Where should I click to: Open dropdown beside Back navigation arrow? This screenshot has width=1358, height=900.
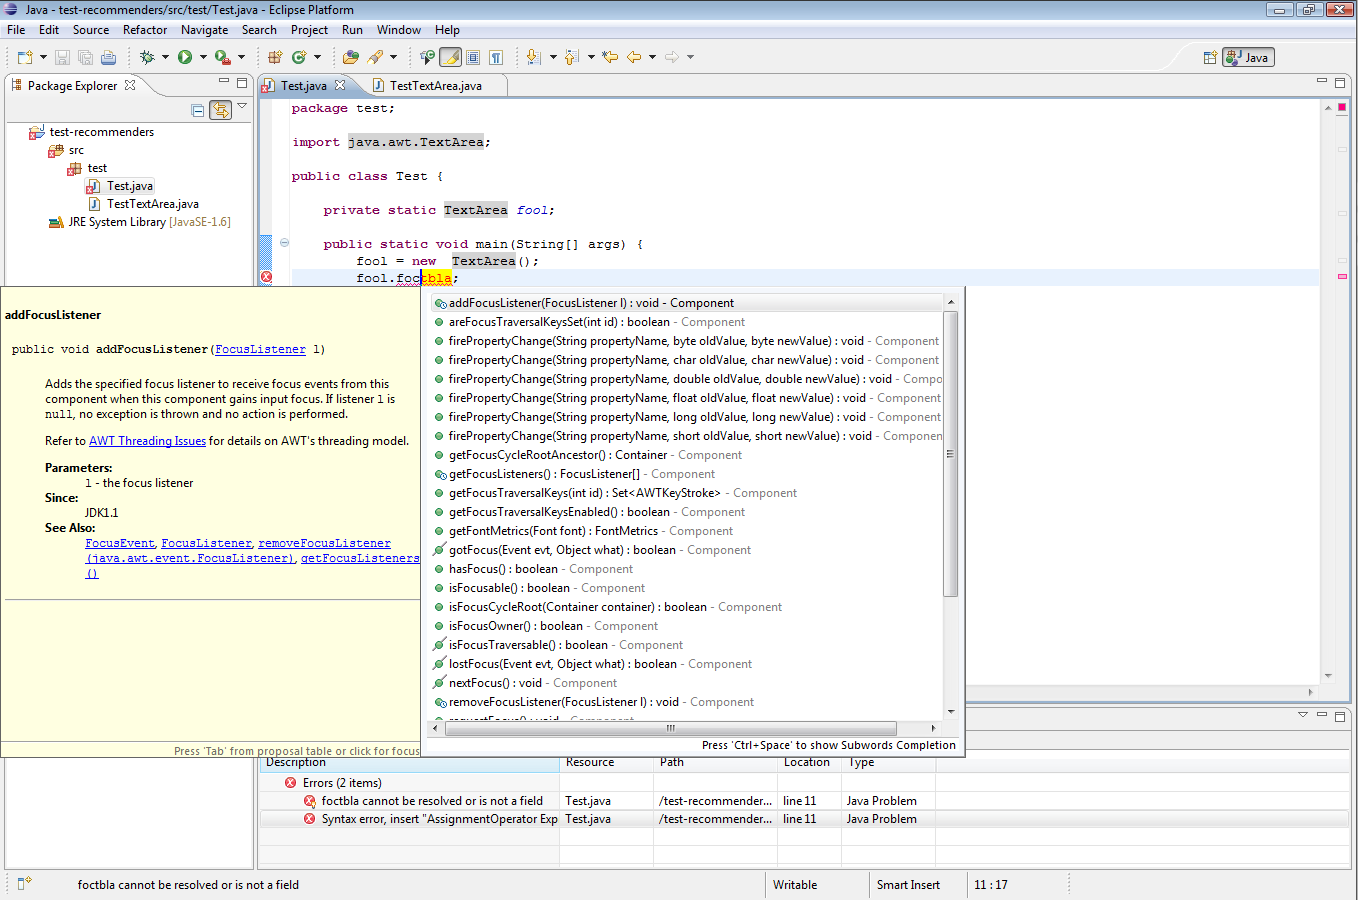[x=652, y=57]
